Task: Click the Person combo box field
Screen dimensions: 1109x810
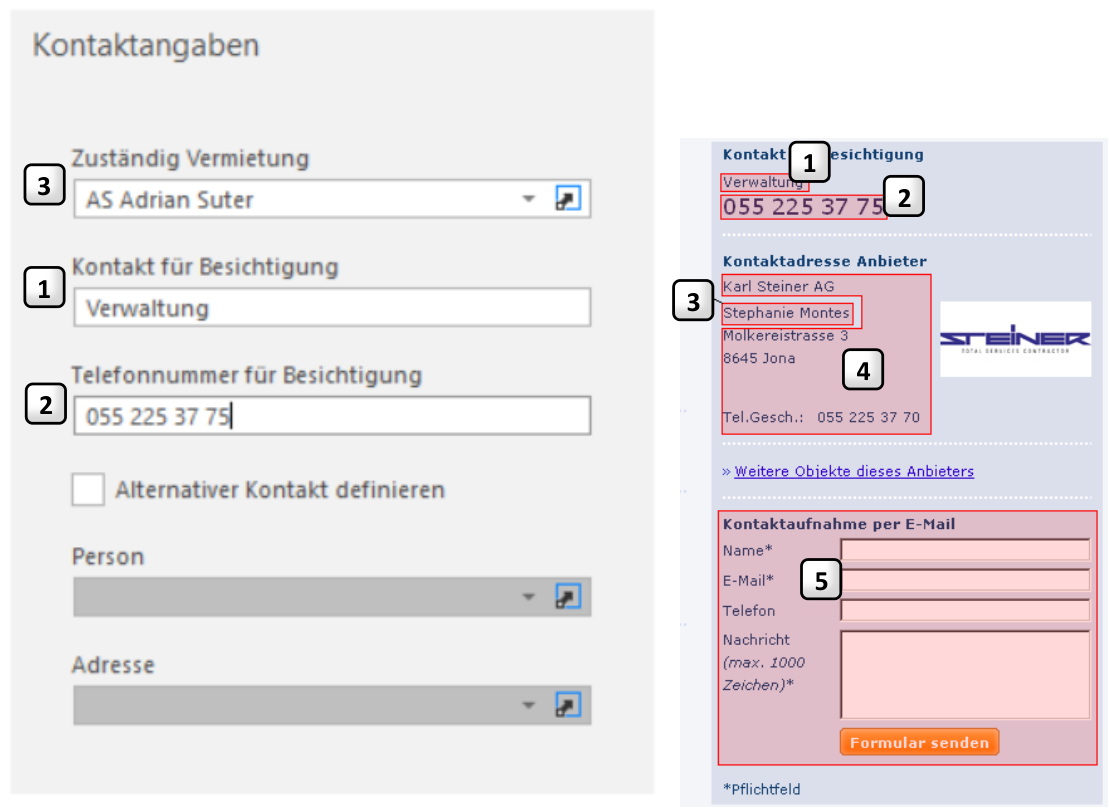Action: pos(332,597)
